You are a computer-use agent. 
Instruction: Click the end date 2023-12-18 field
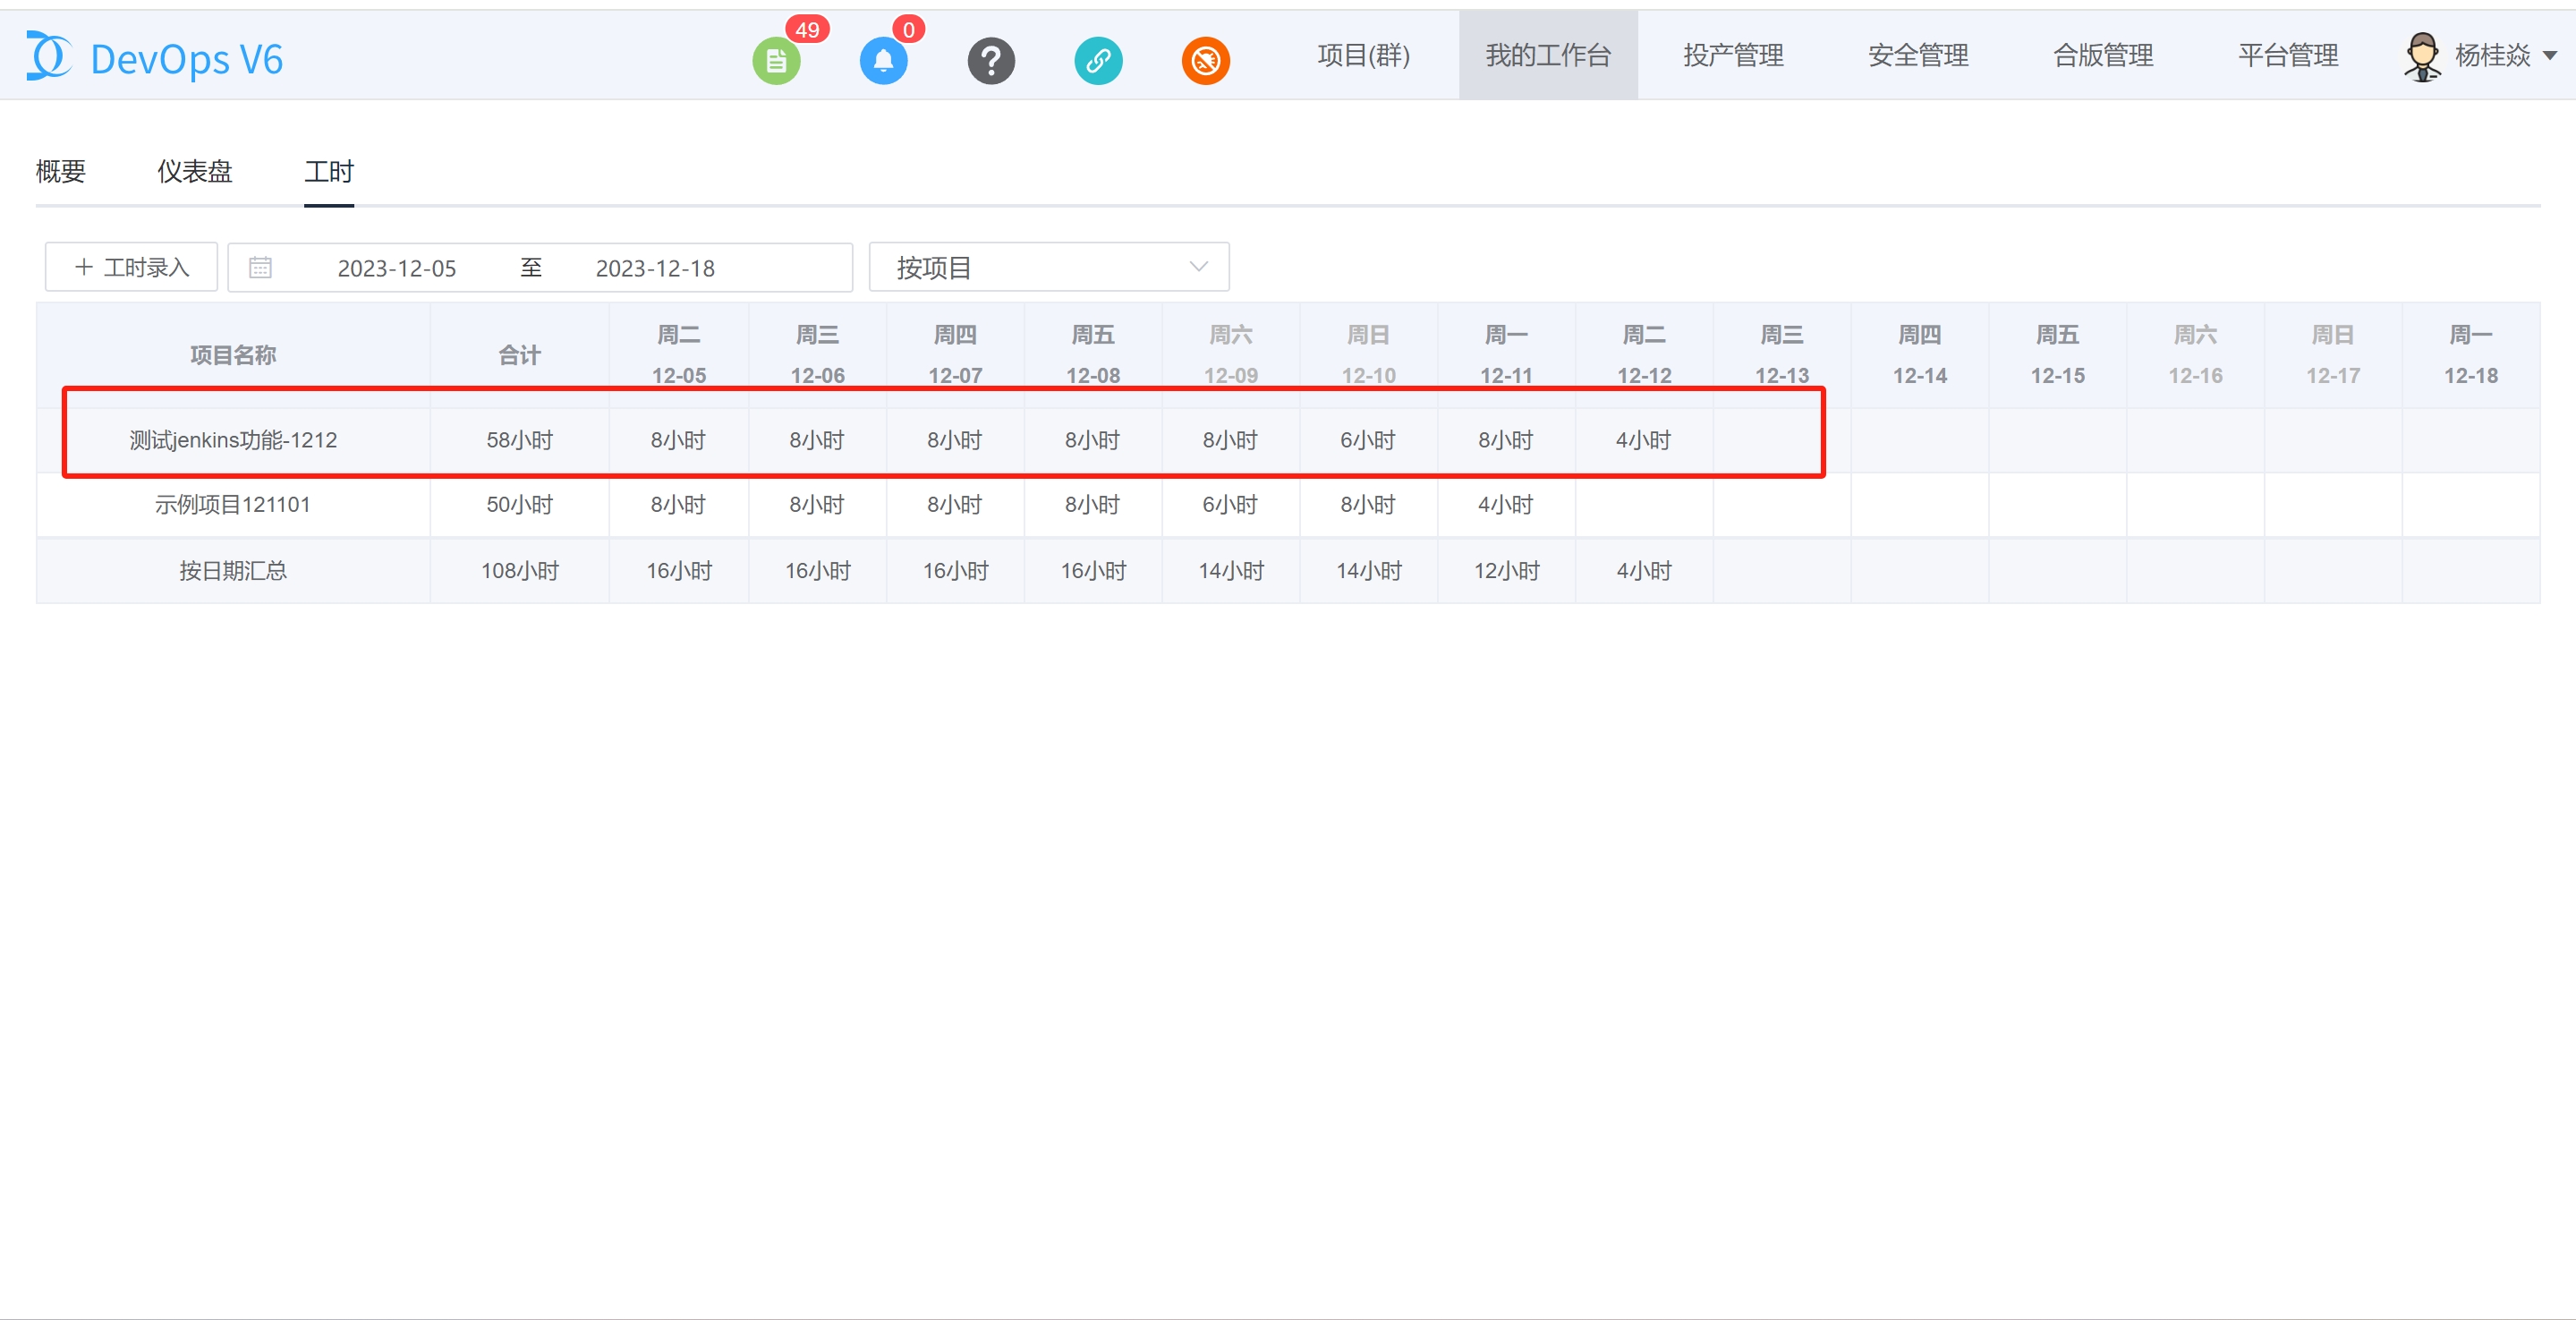(655, 268)
